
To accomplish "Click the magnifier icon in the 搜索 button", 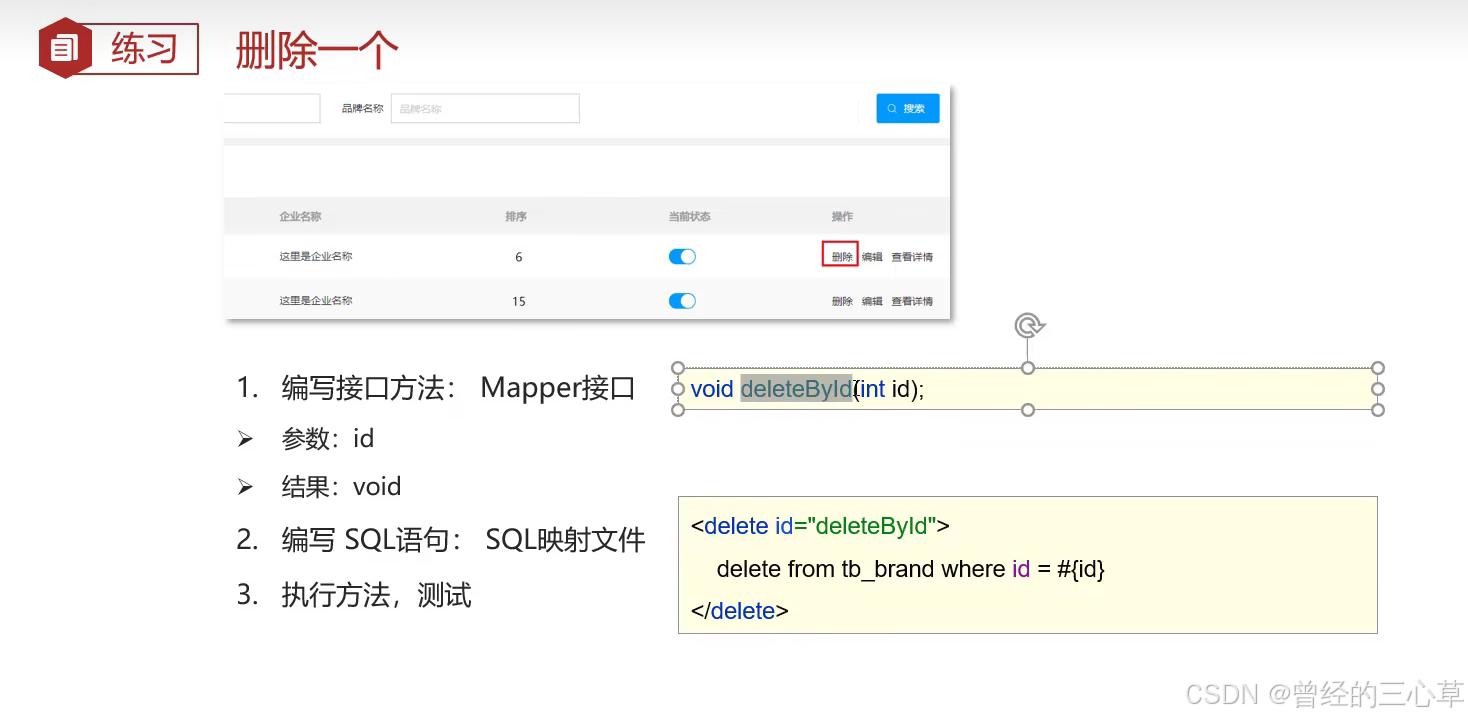I will tap(892, 109).
